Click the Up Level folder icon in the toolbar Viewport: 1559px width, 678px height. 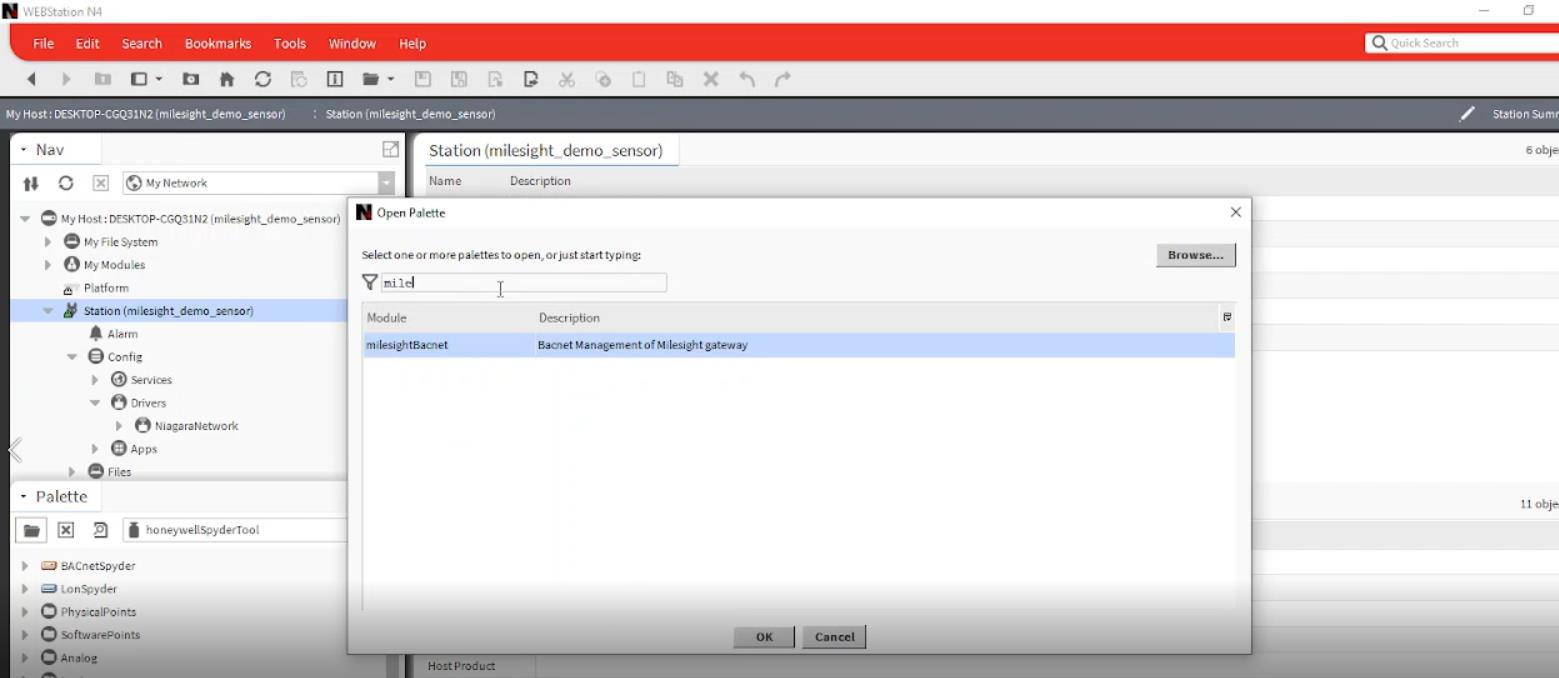tap(102, 79)
